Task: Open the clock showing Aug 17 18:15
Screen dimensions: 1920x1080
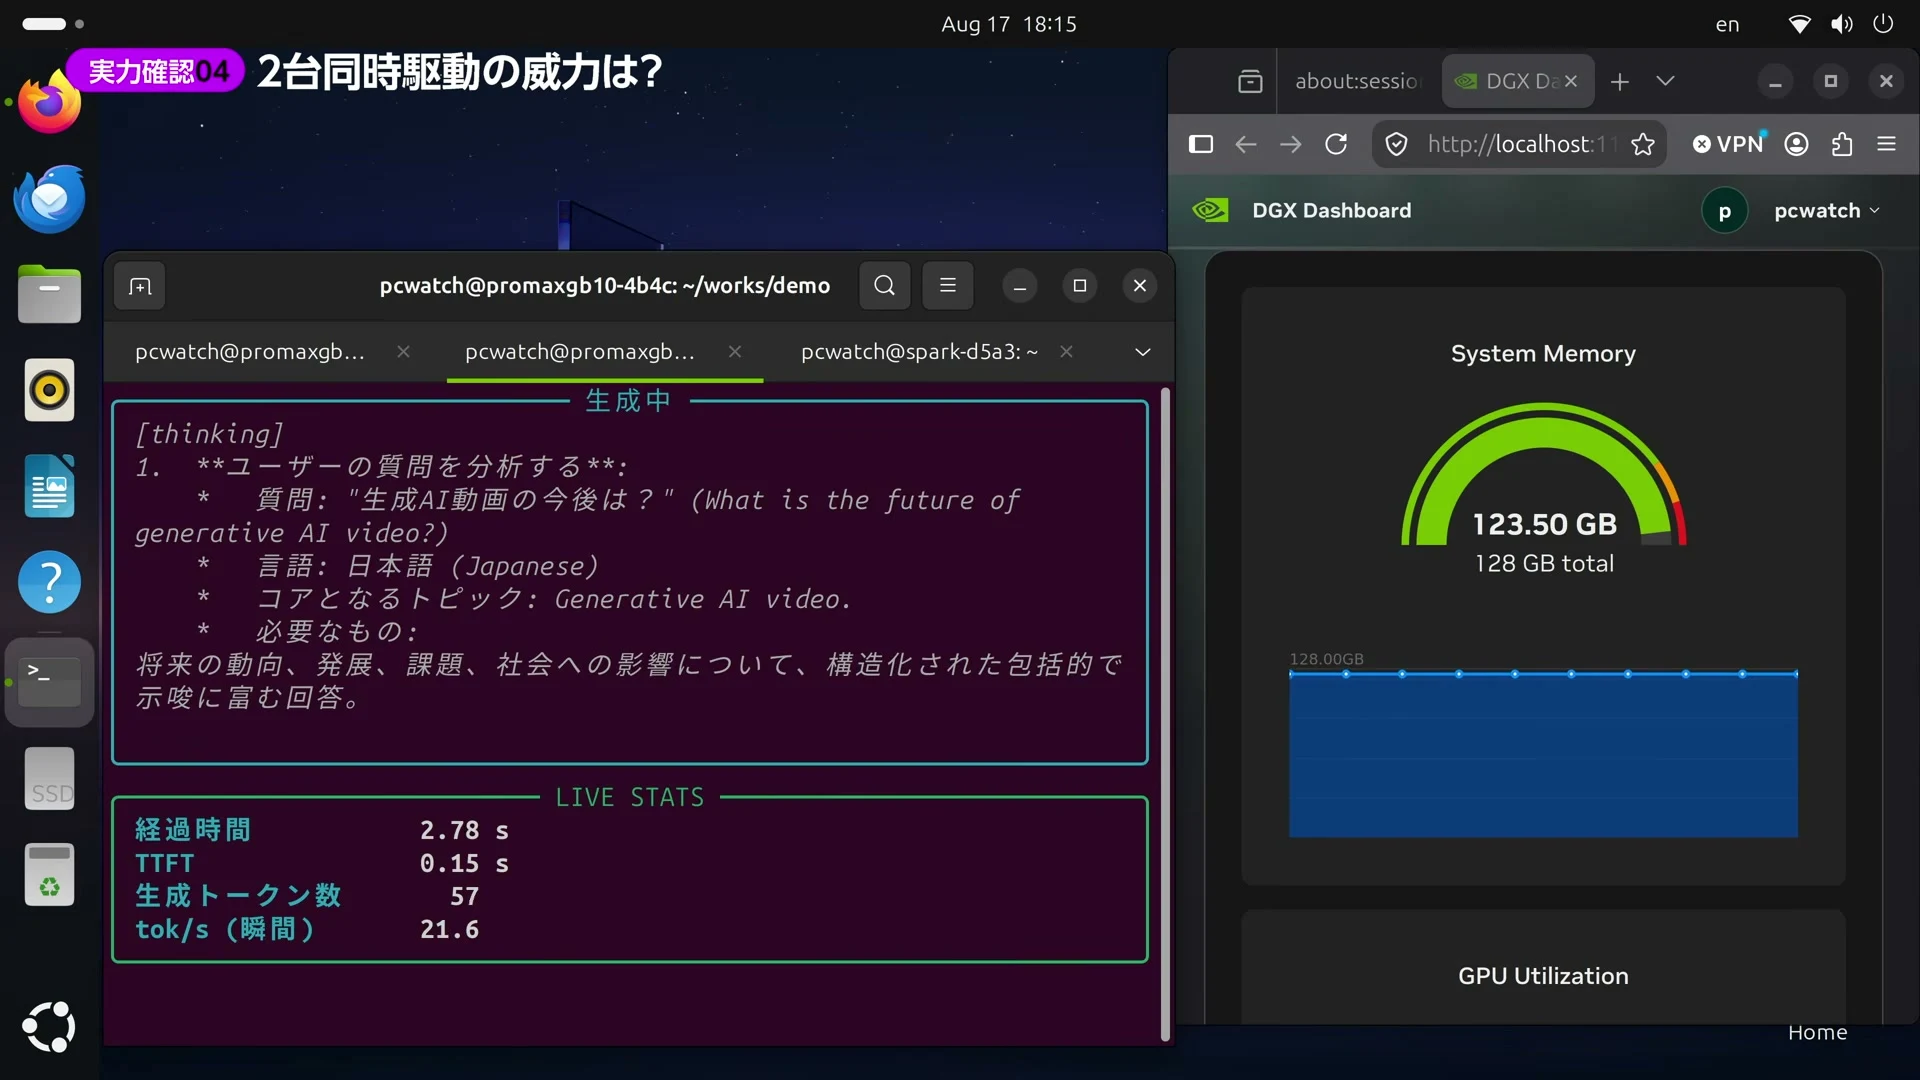Action: 1008,24
